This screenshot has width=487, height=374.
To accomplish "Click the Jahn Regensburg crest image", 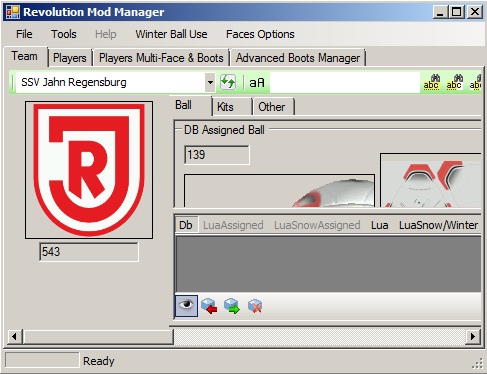I will [x=89, y=170].
